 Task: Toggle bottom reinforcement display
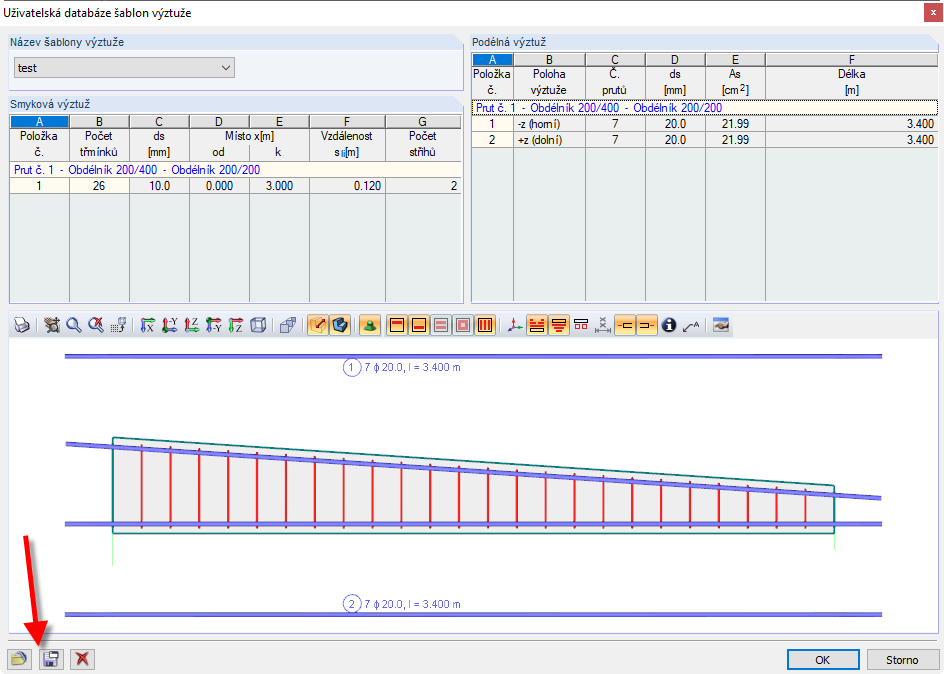click(419, 326)
